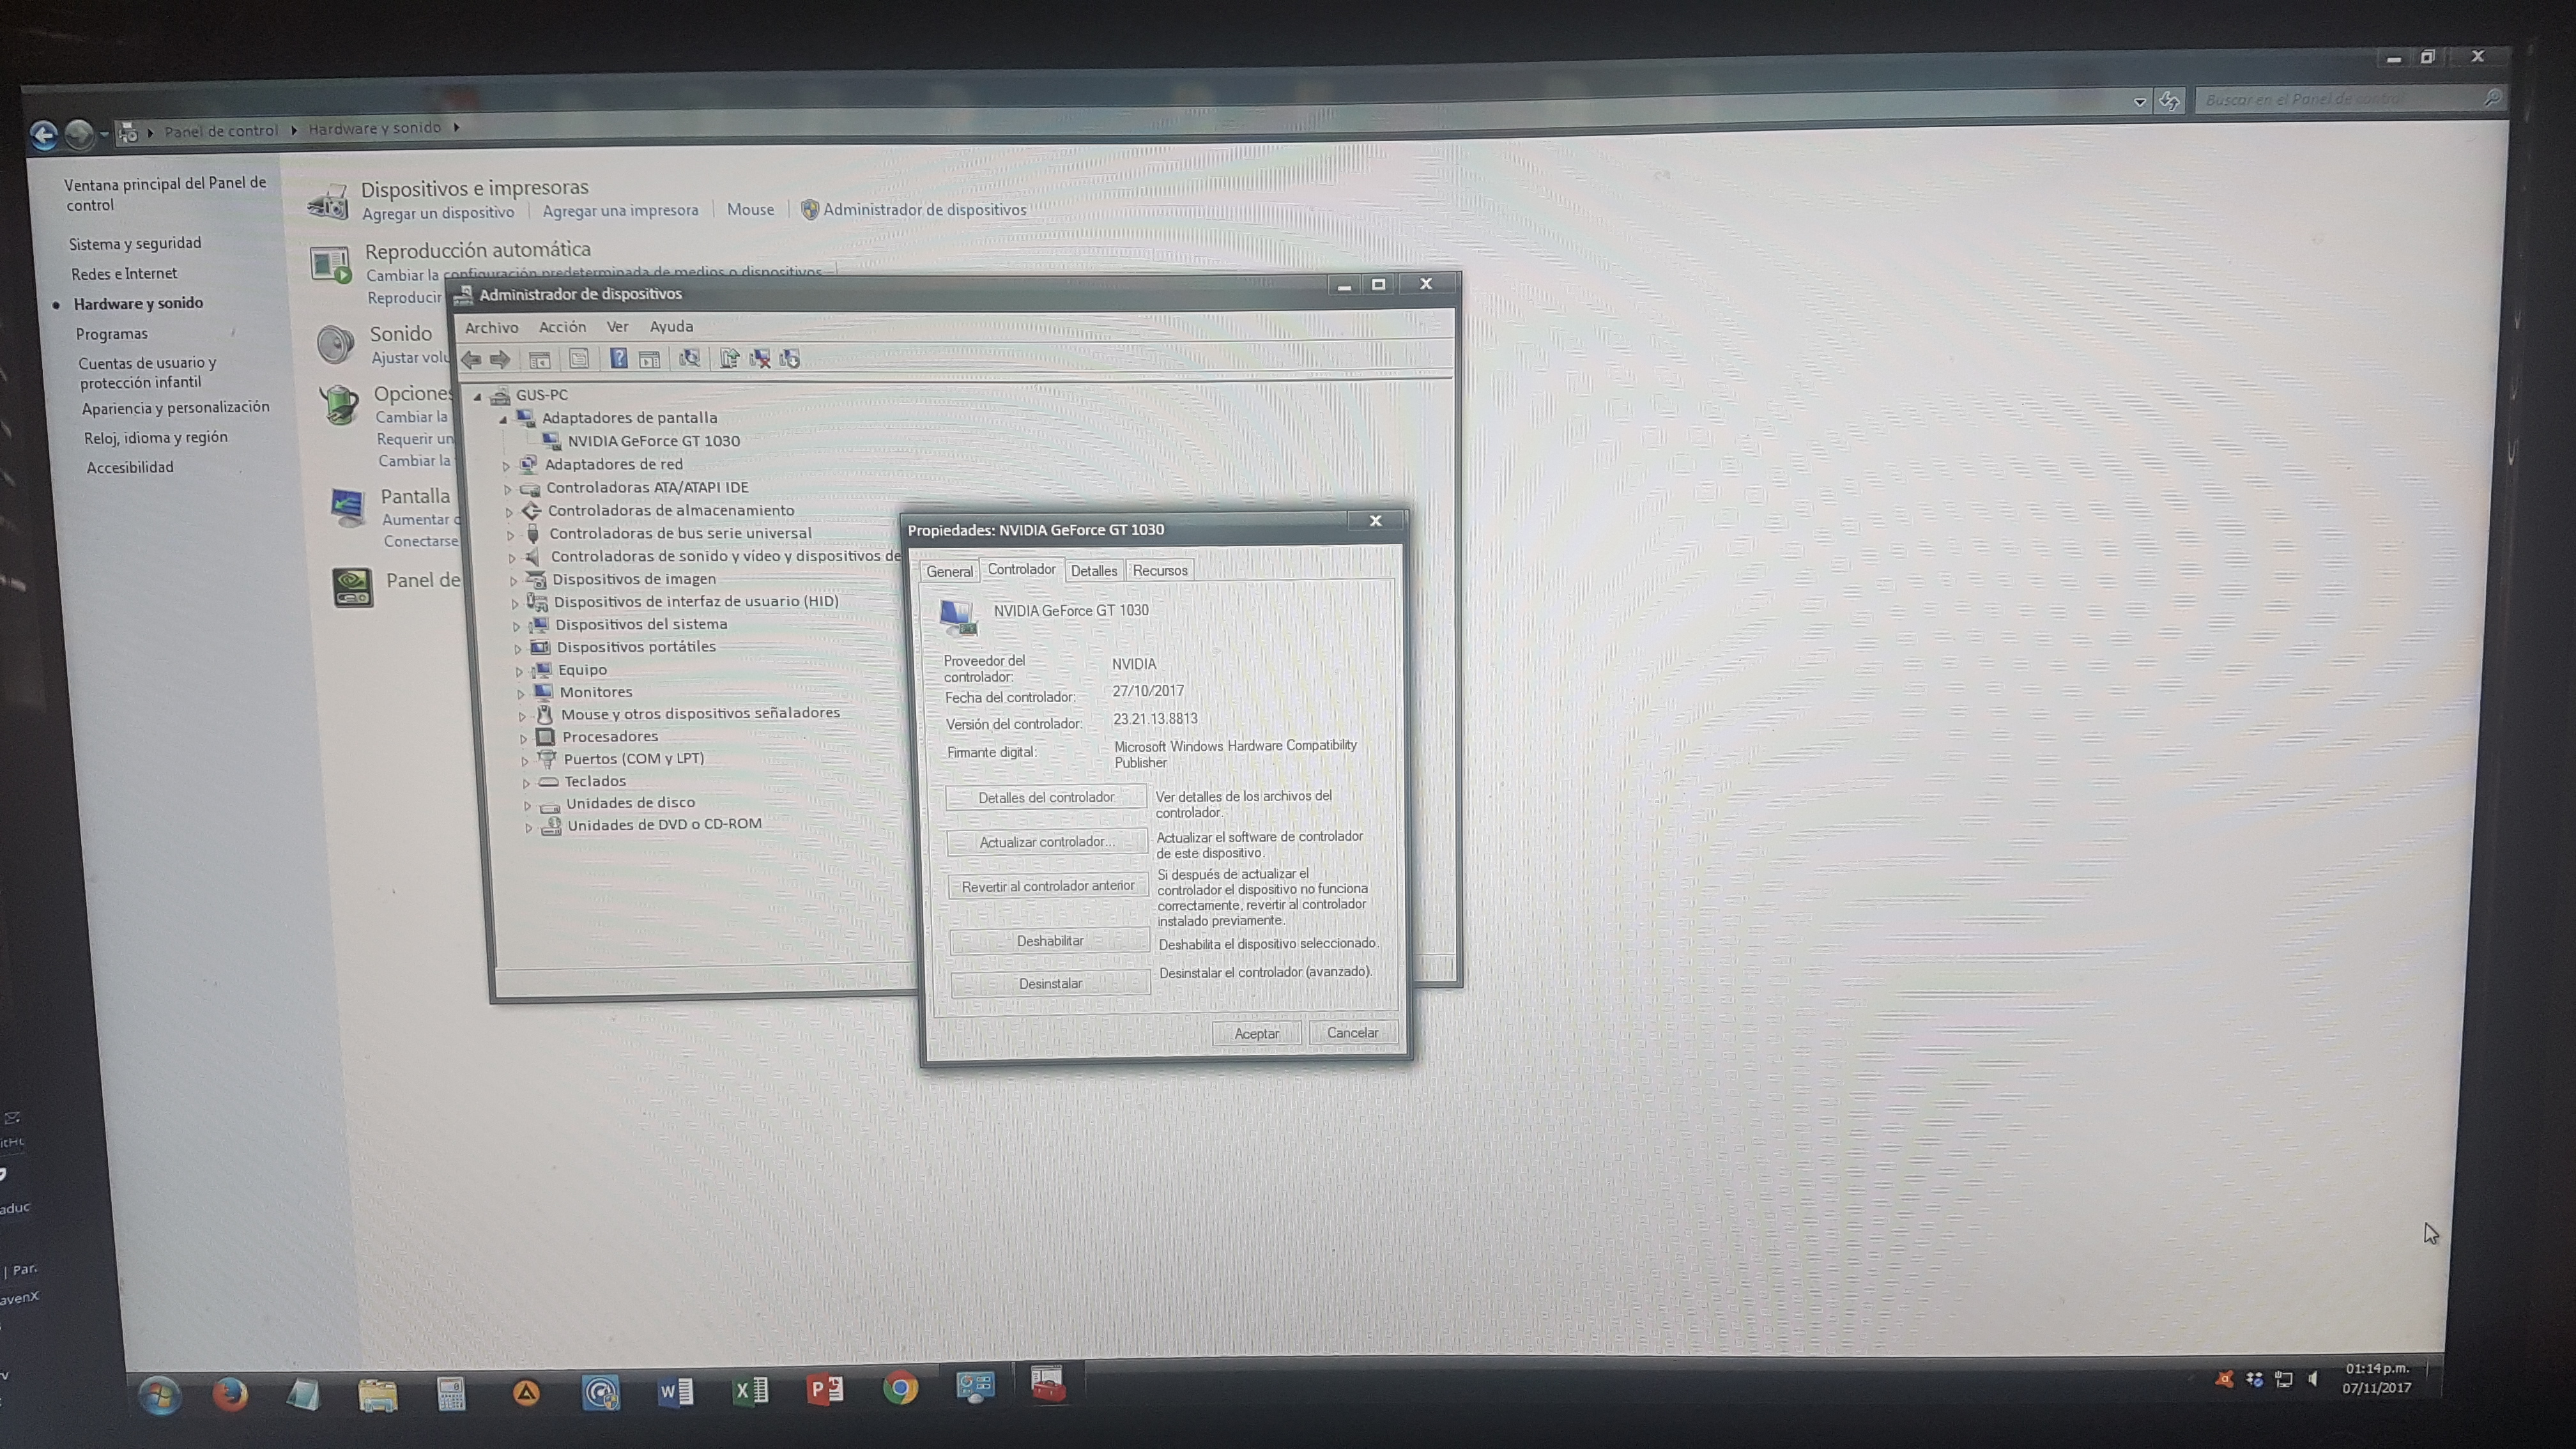2576x1449 pixels.
Task: Click the scan for hardware changes icon
Action: [x=689, y=358]
